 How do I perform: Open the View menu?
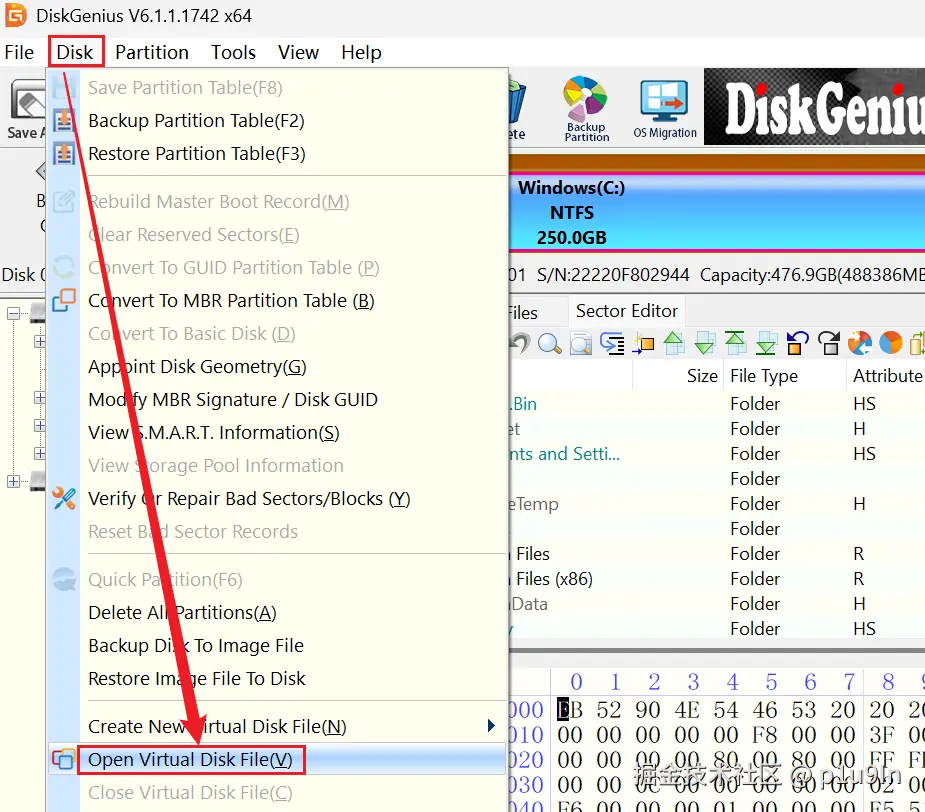(299, 53)
